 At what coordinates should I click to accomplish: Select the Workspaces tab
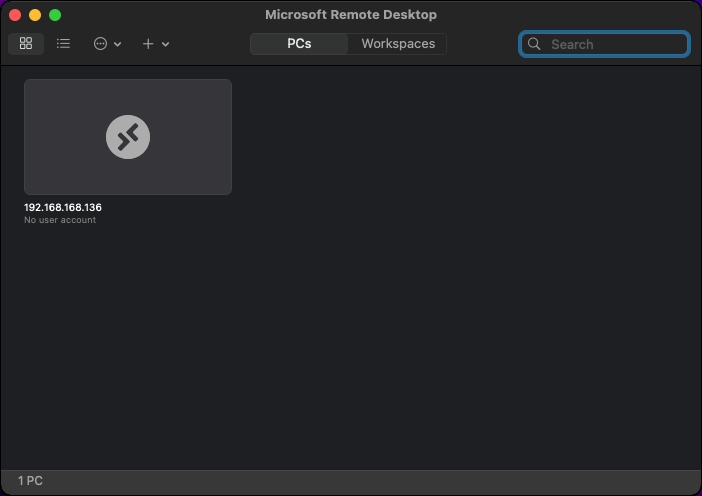398,44
